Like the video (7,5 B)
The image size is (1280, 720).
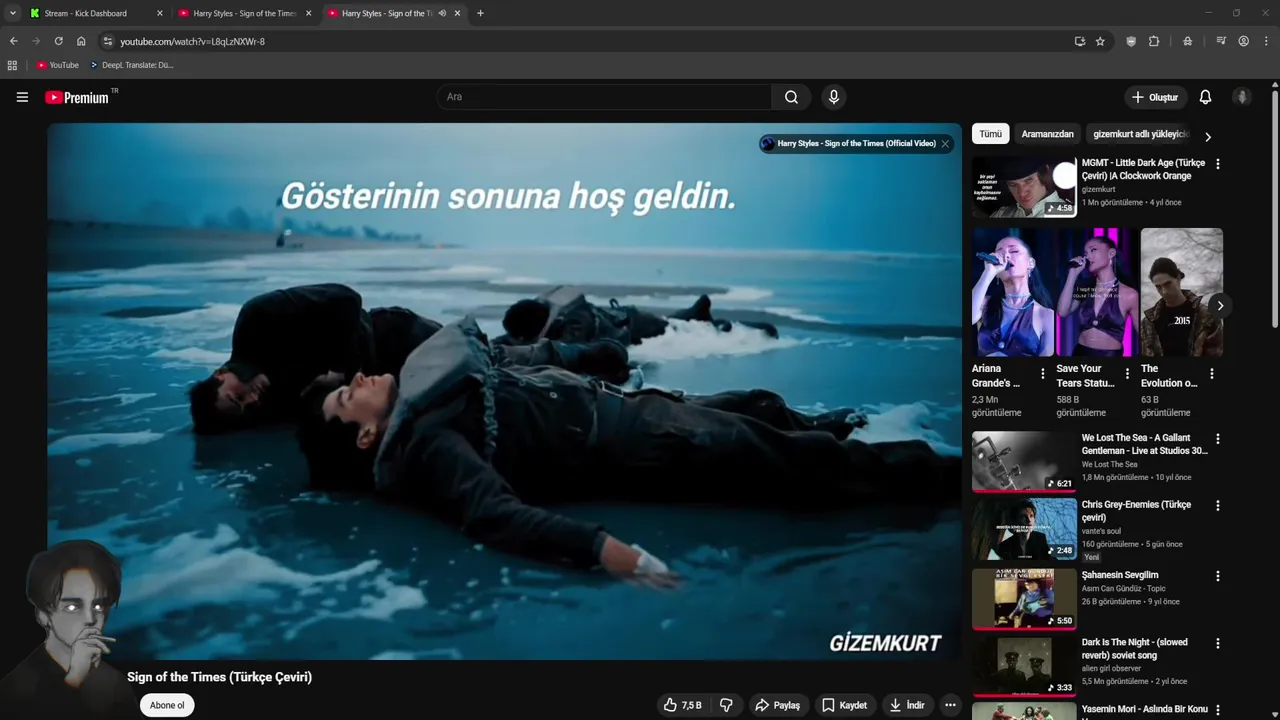[x=683, y=705]
